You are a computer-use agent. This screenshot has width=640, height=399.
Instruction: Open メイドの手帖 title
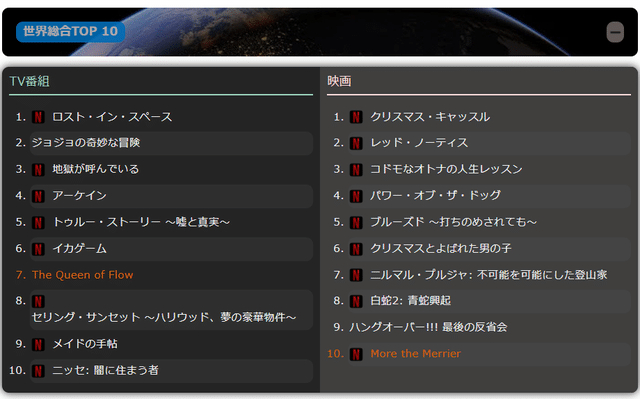pyautogui.click(x=85, y=344)
